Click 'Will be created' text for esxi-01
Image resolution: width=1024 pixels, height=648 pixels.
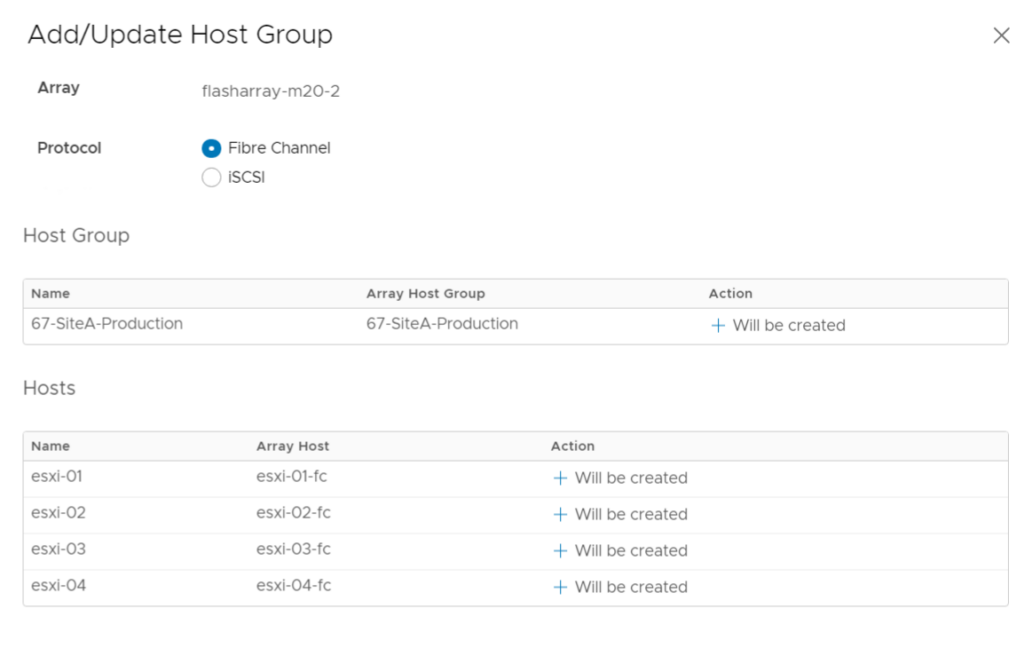pyautogui.click(x=631, y=478)
